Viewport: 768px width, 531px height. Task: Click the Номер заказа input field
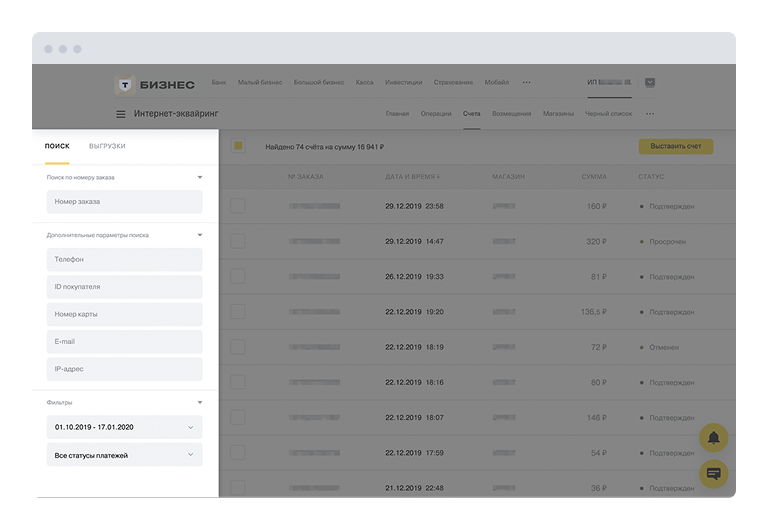124,201
